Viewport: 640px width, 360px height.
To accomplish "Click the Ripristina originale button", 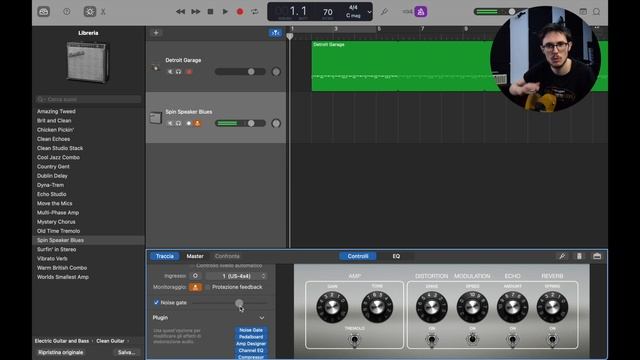I will pos(60,352).
